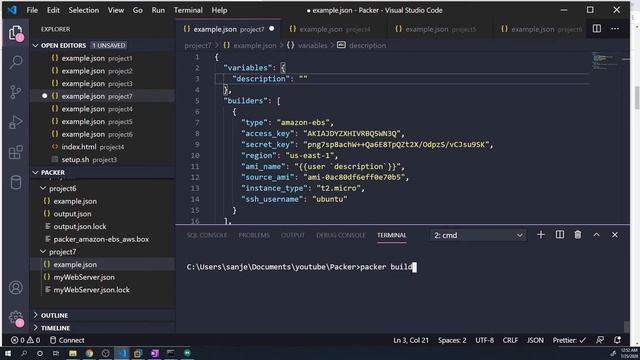Open editor More Actions ellipsis

615,29
